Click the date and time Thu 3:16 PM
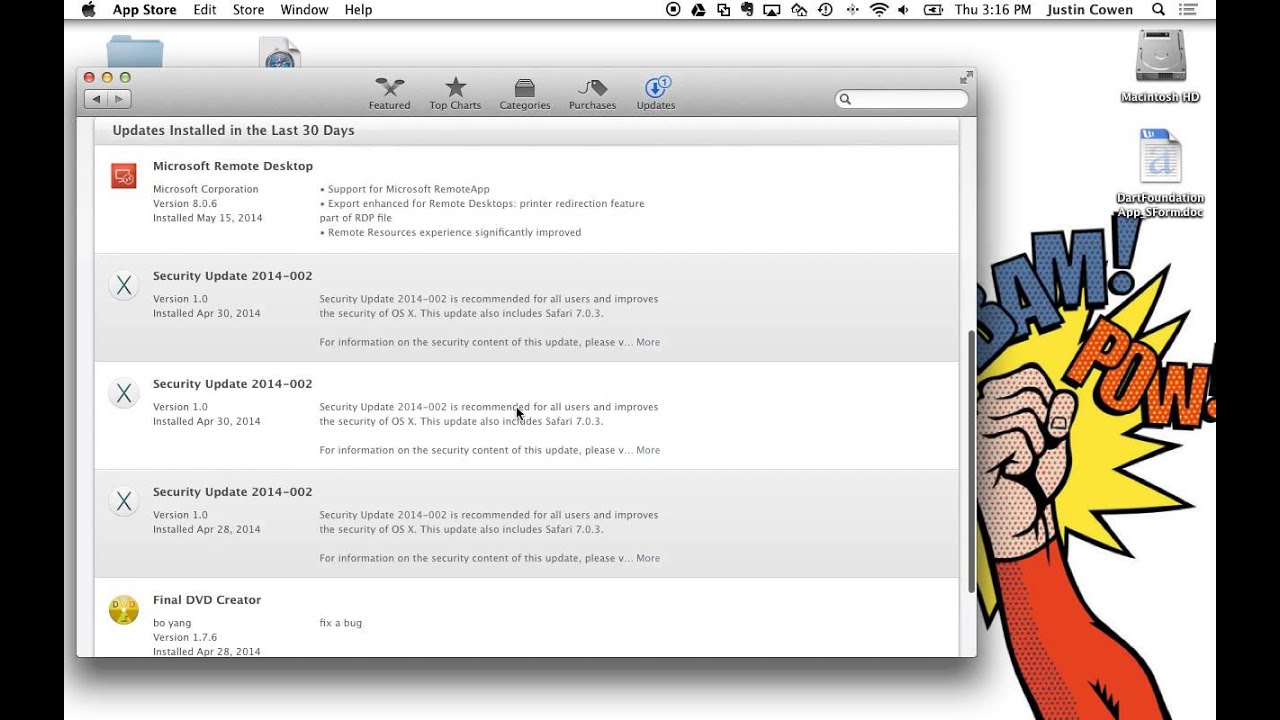 [x=992, y=10]
